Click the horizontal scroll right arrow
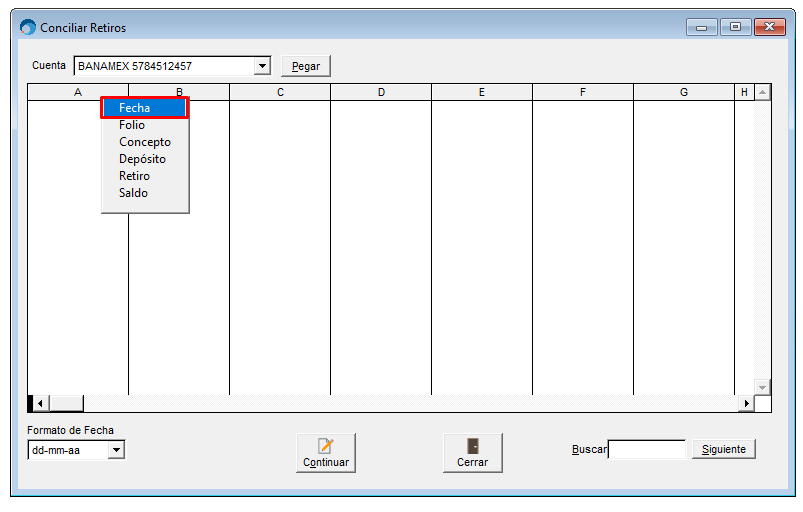 pyautogui.click(x=746, y=403)
